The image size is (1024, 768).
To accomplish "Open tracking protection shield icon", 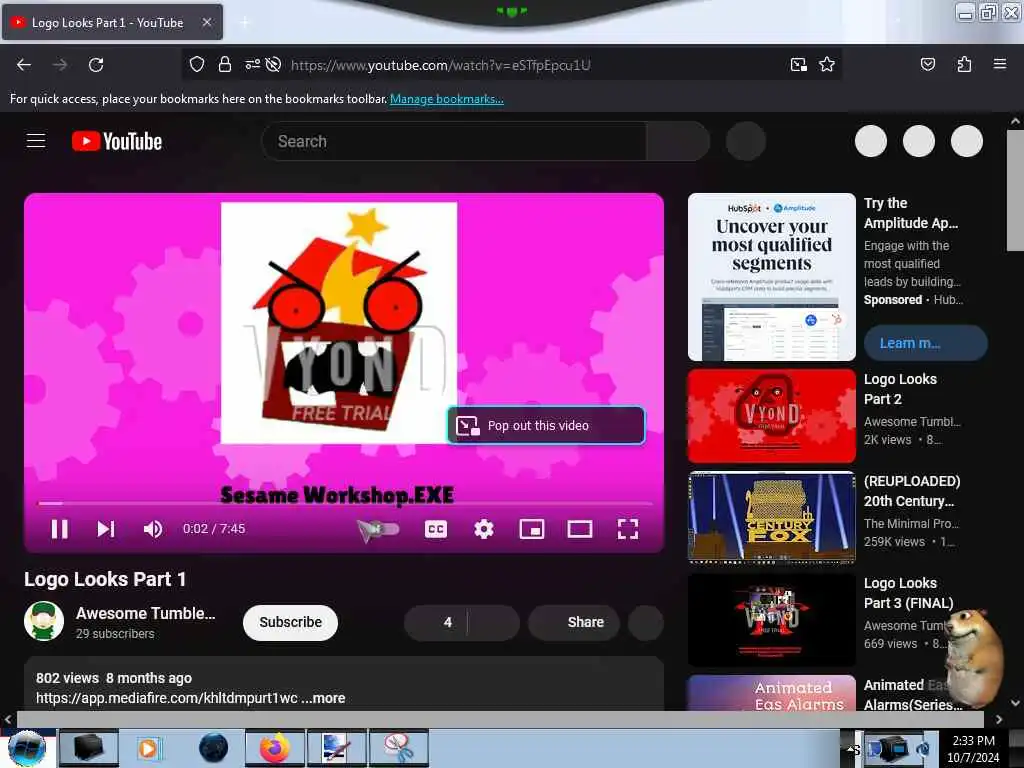I will 197,64.
